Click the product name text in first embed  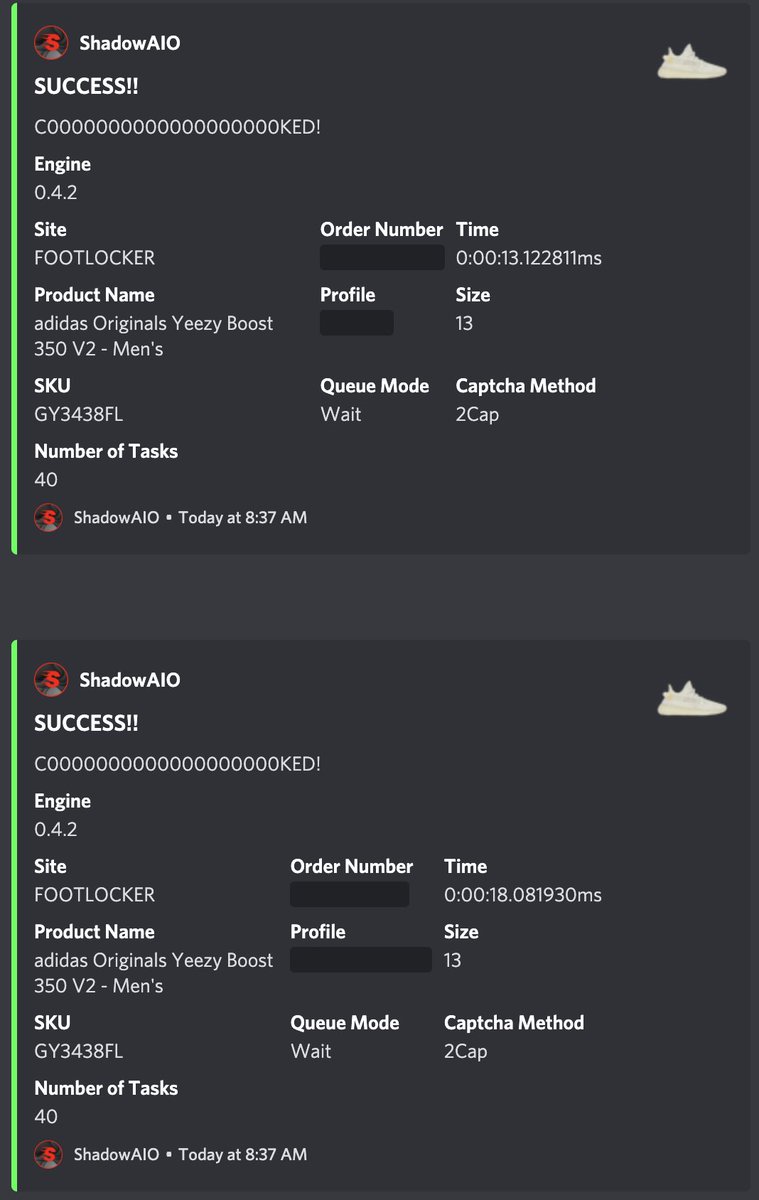pyautogui.click(x=154, y=336)
